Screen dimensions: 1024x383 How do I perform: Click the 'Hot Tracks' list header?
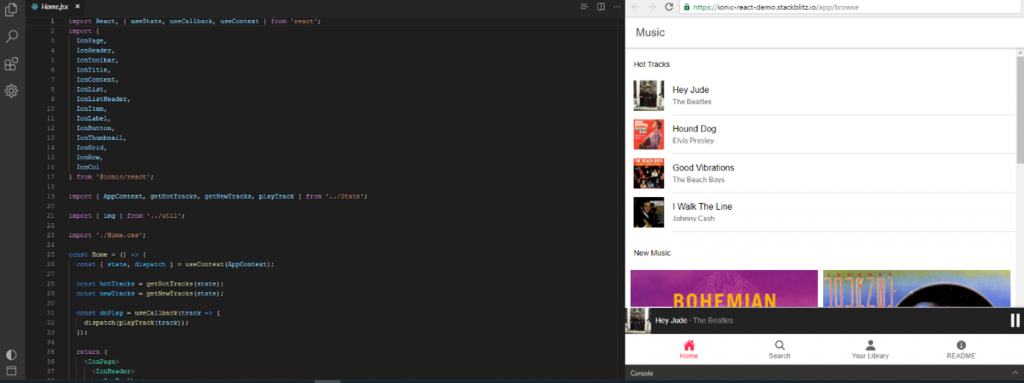(x=652, y=64)
